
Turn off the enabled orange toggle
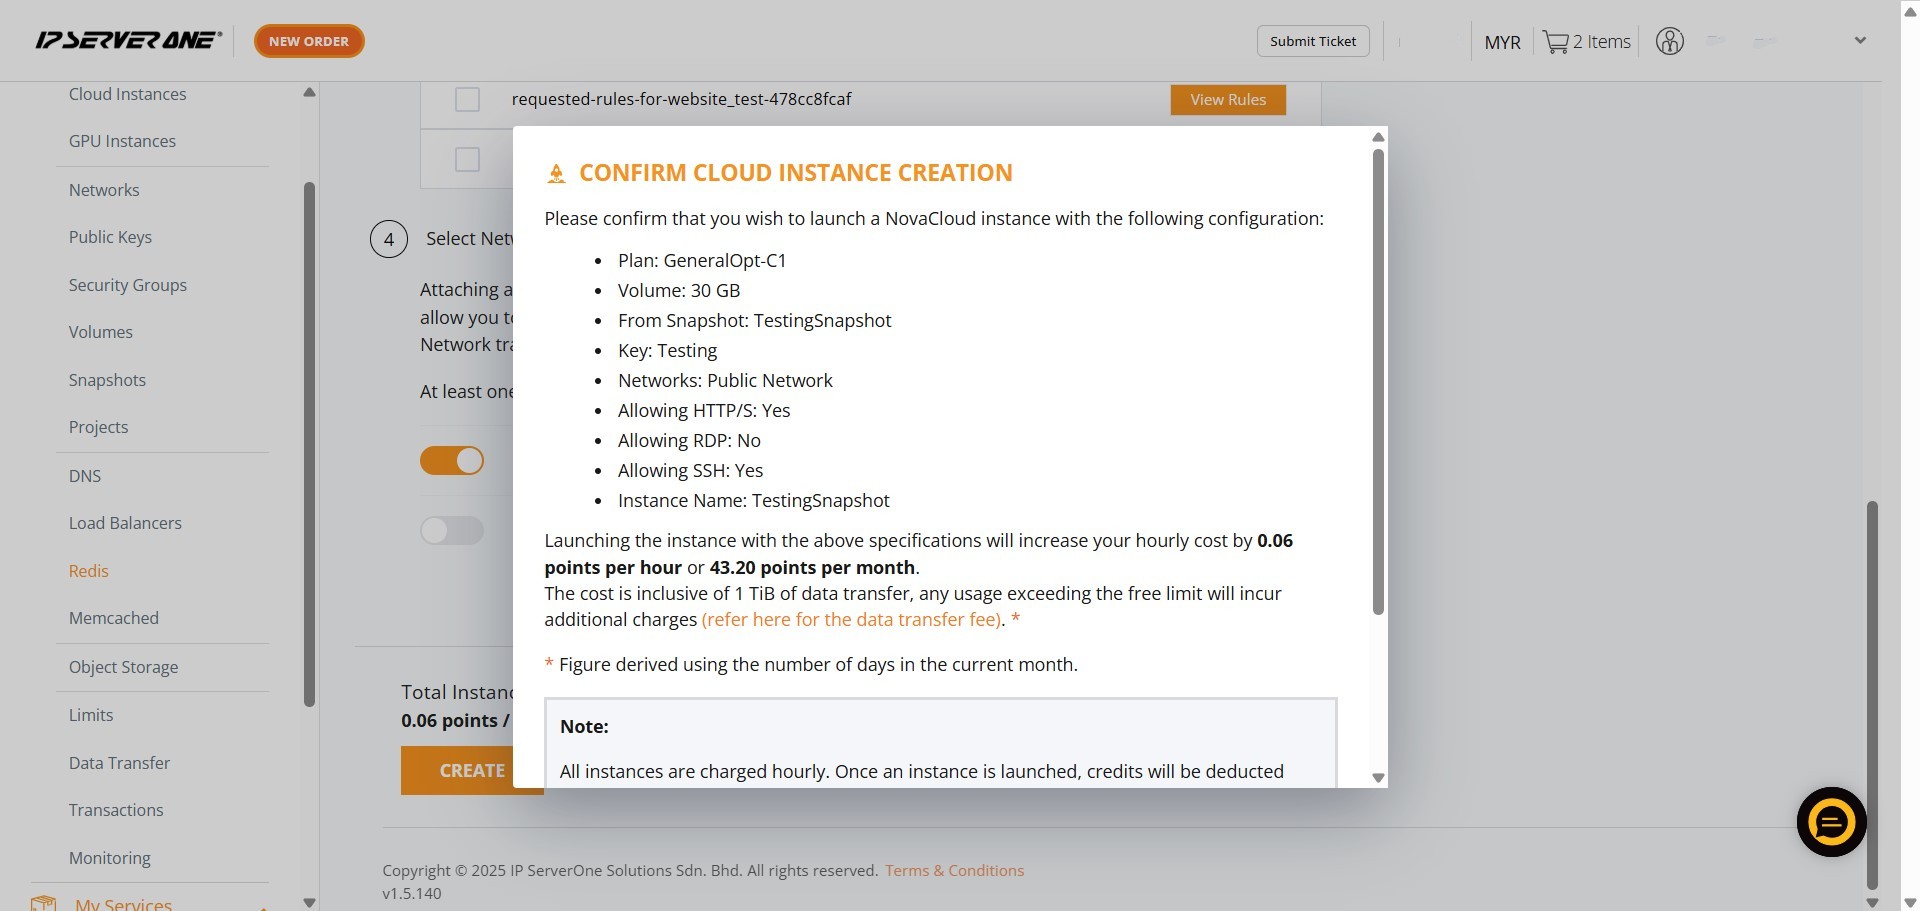tap(452, 460)
